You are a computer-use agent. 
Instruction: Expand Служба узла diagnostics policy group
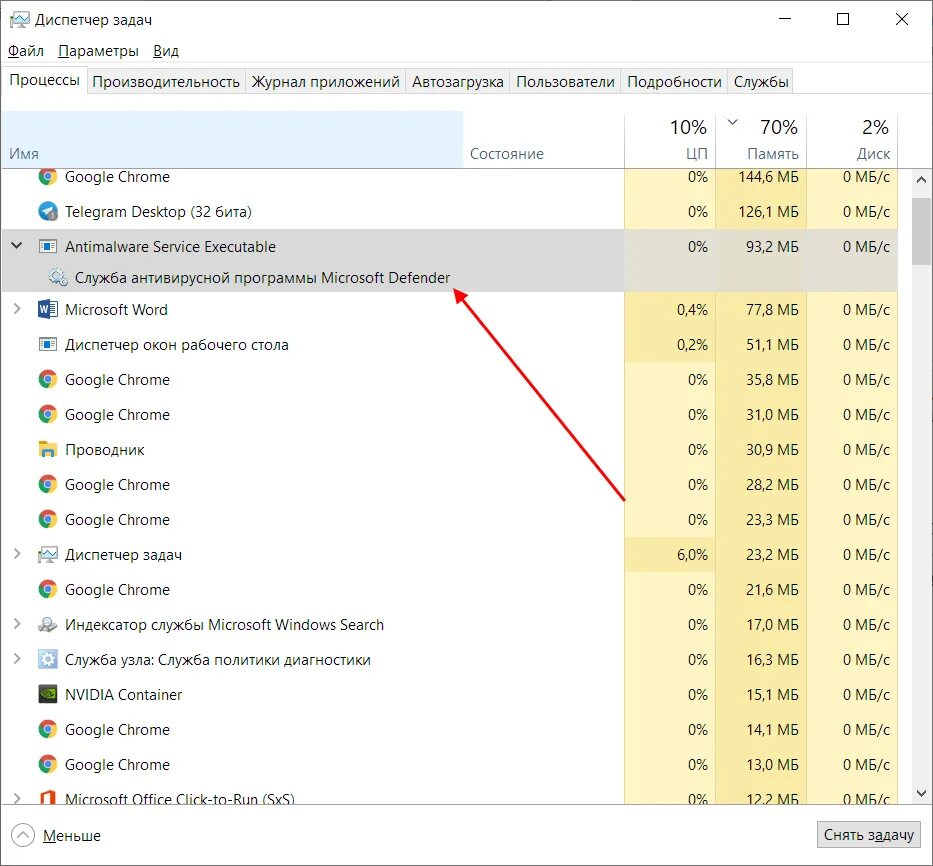click(x=16, y=660)
